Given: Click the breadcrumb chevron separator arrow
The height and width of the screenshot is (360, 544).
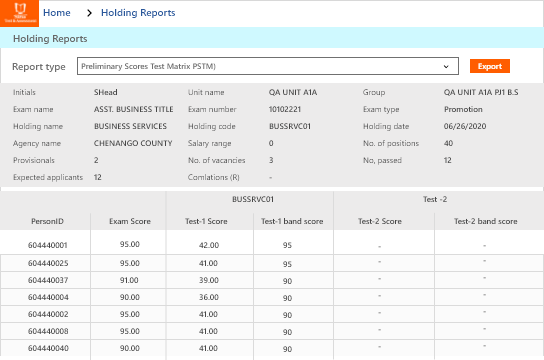Looking at the screenshot, I should 90,13.
